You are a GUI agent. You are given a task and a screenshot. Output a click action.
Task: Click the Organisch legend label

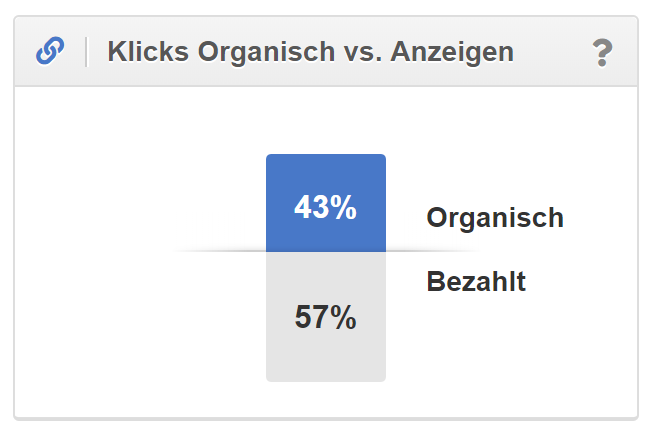tap(494, 218)
